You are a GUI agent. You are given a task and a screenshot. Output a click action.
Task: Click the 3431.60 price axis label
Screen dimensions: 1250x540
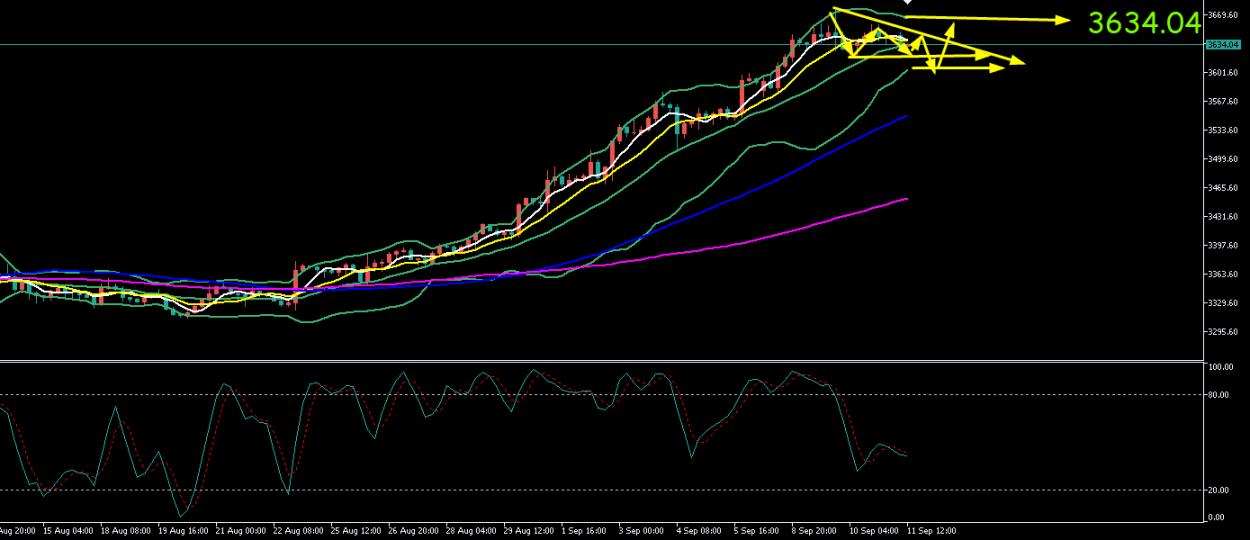pyautogui.click(x=1223, y=217)
